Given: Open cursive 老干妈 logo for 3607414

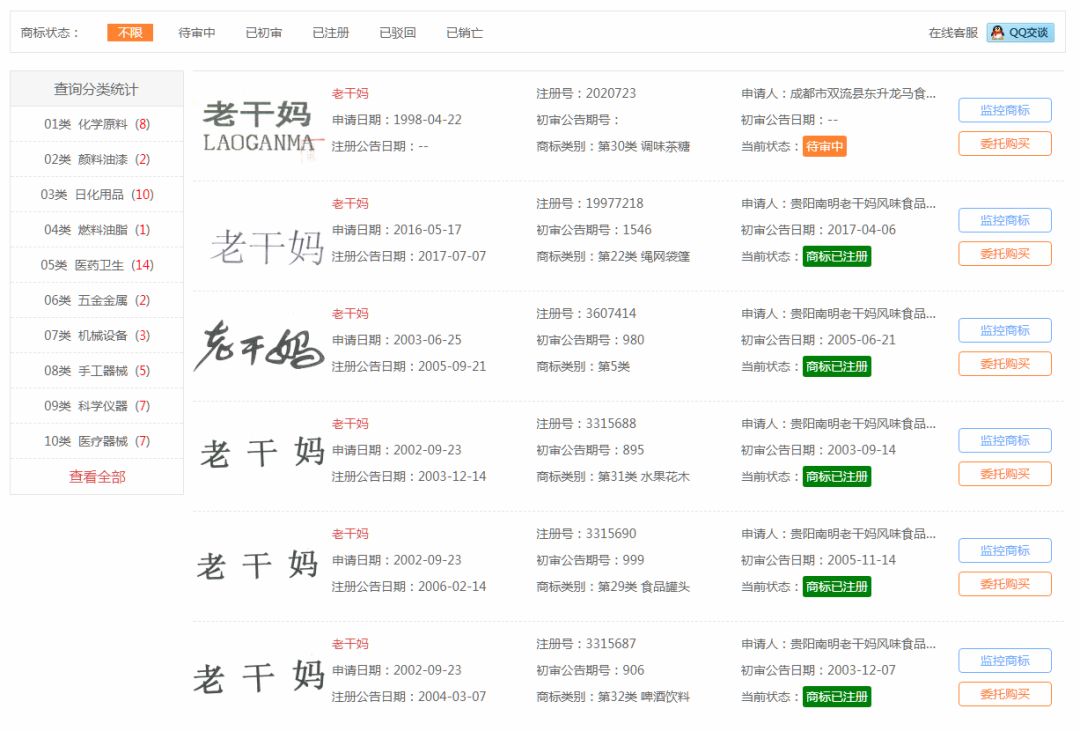Looking at the screenshot, I should tap(259, 344).
